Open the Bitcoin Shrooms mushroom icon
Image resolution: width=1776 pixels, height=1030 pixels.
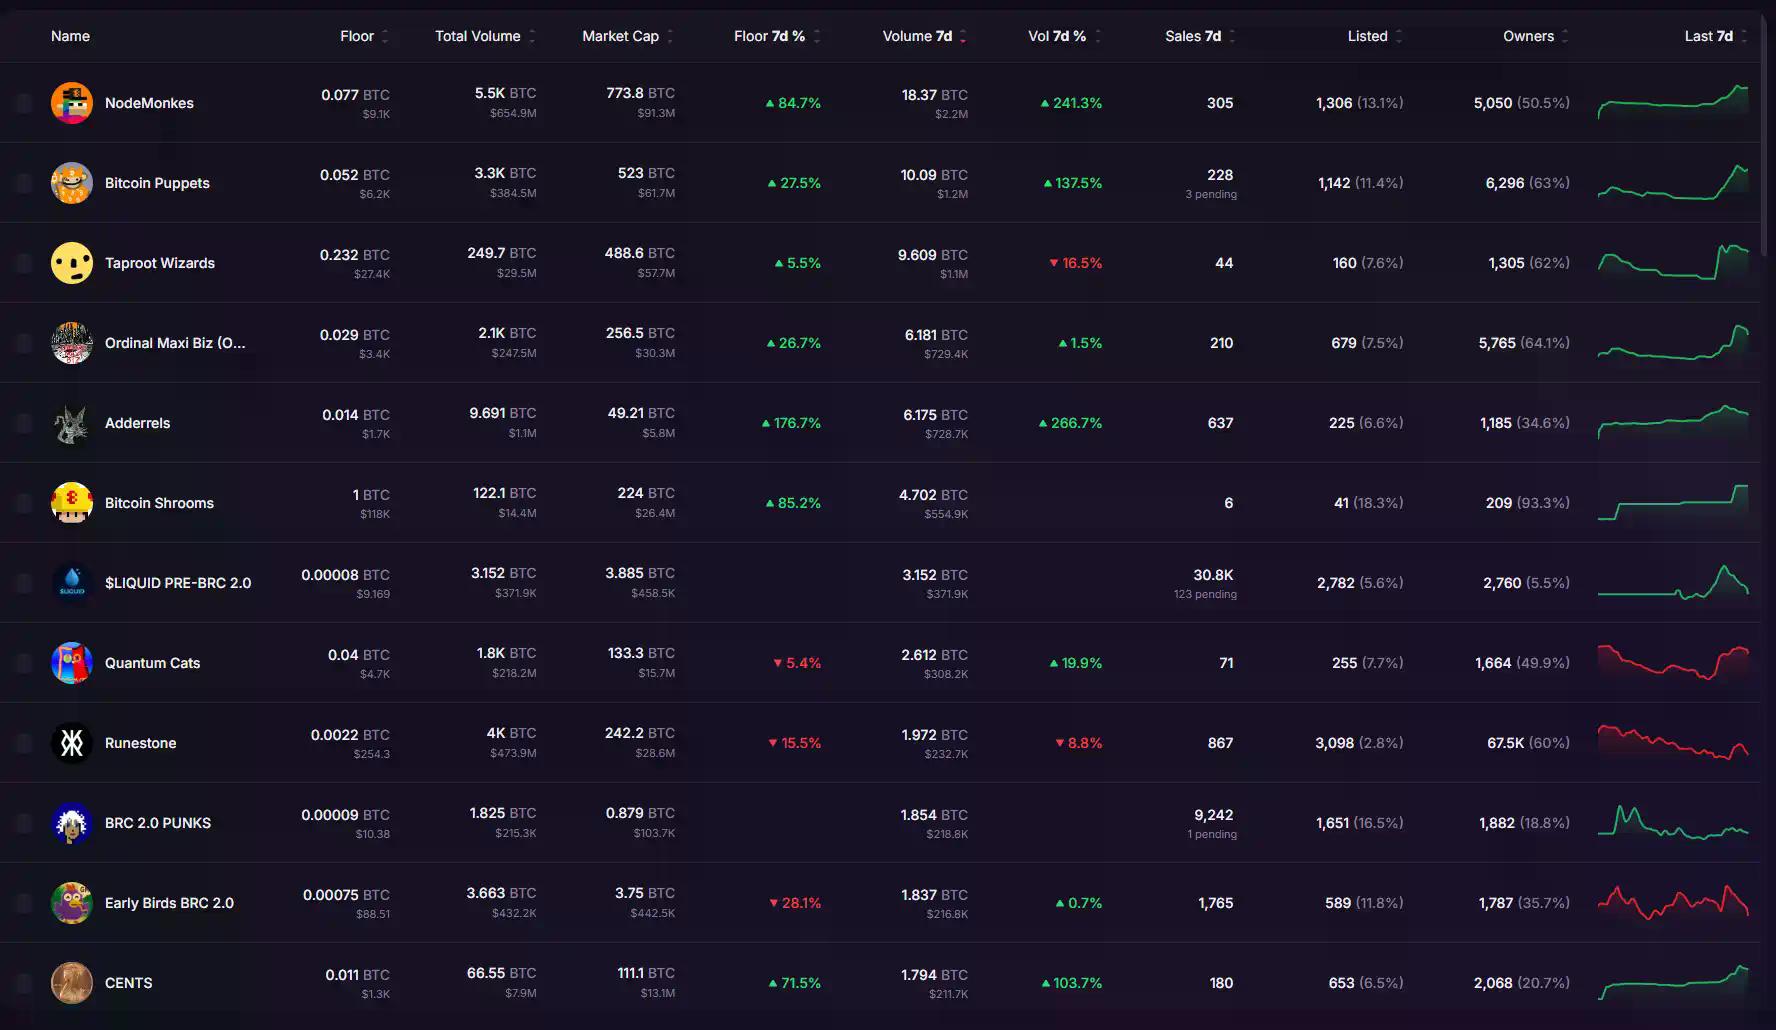coord(71,503)
